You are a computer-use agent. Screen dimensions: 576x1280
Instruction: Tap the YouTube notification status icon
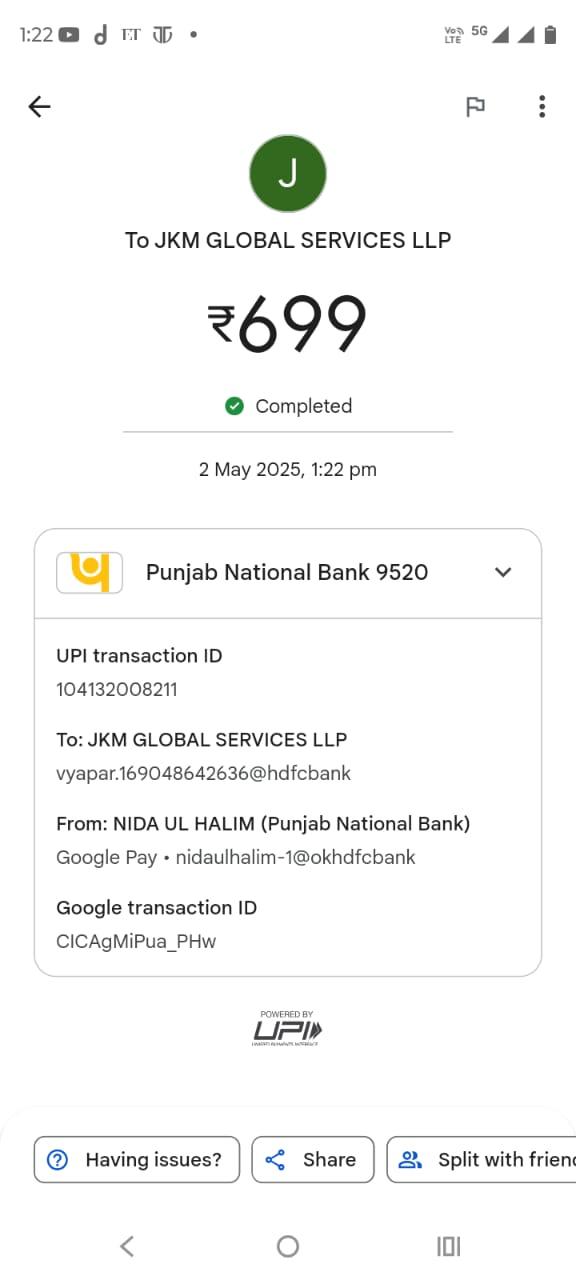pos(69,35)
